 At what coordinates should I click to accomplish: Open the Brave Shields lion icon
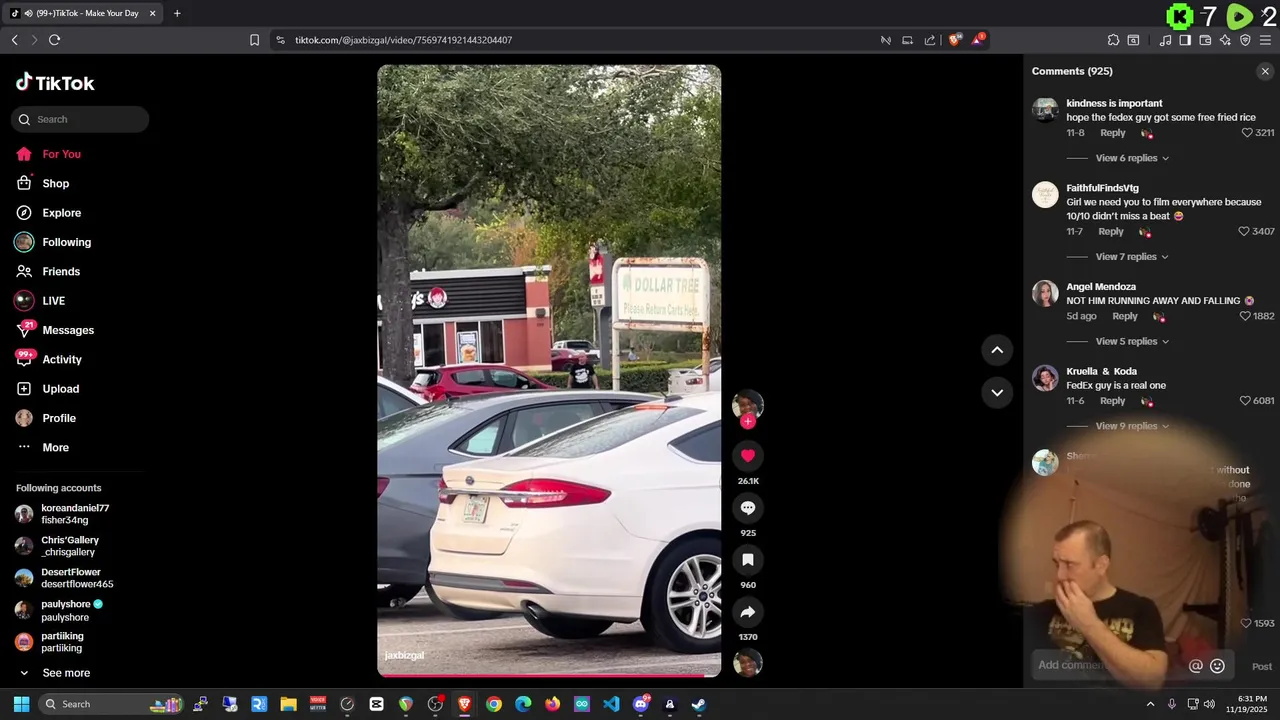(955, 40)
